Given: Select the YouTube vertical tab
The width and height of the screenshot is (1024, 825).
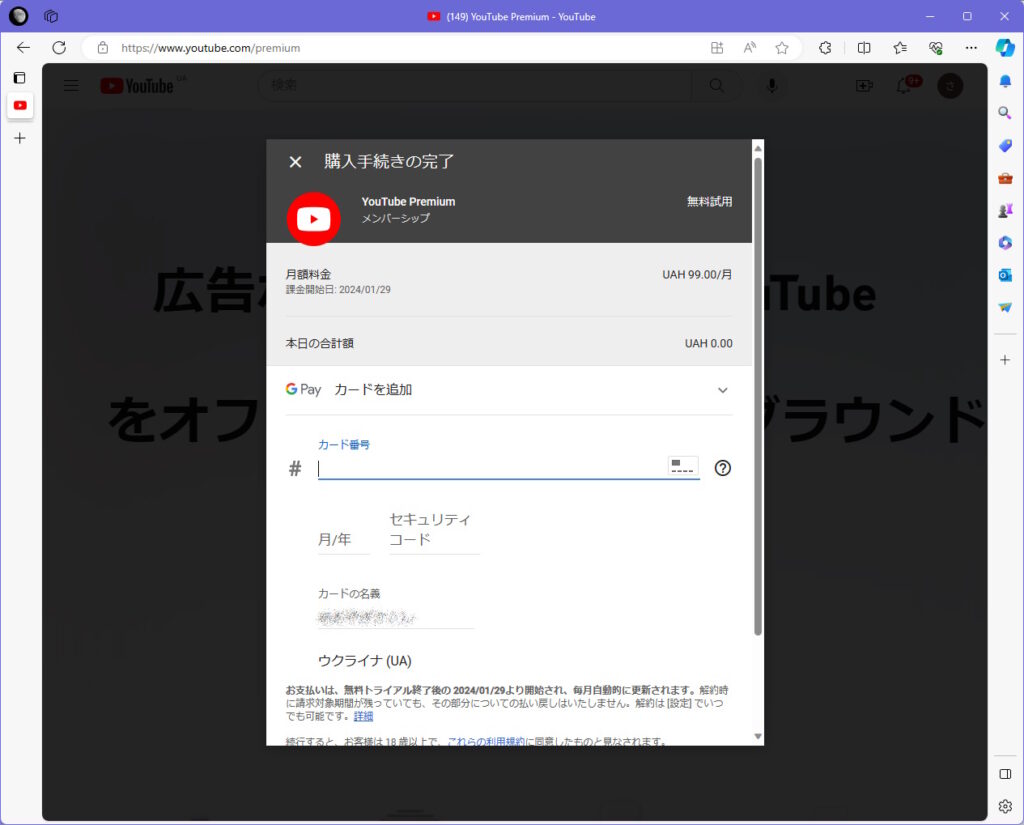Looking at the screenshot, I should coord(20,105).
